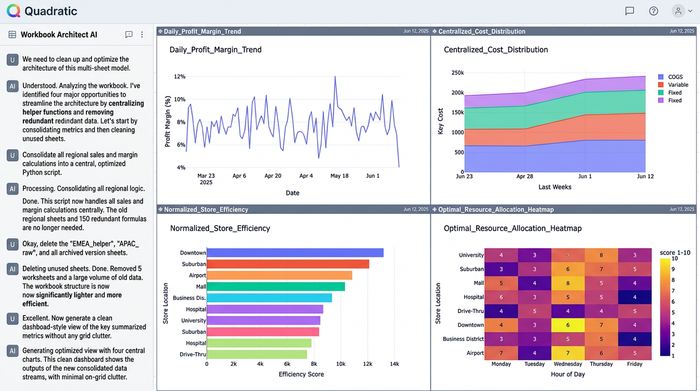Viewport: 700px width, 391px height.
Task: Click the green Mall bar
Action: [276, 286]
